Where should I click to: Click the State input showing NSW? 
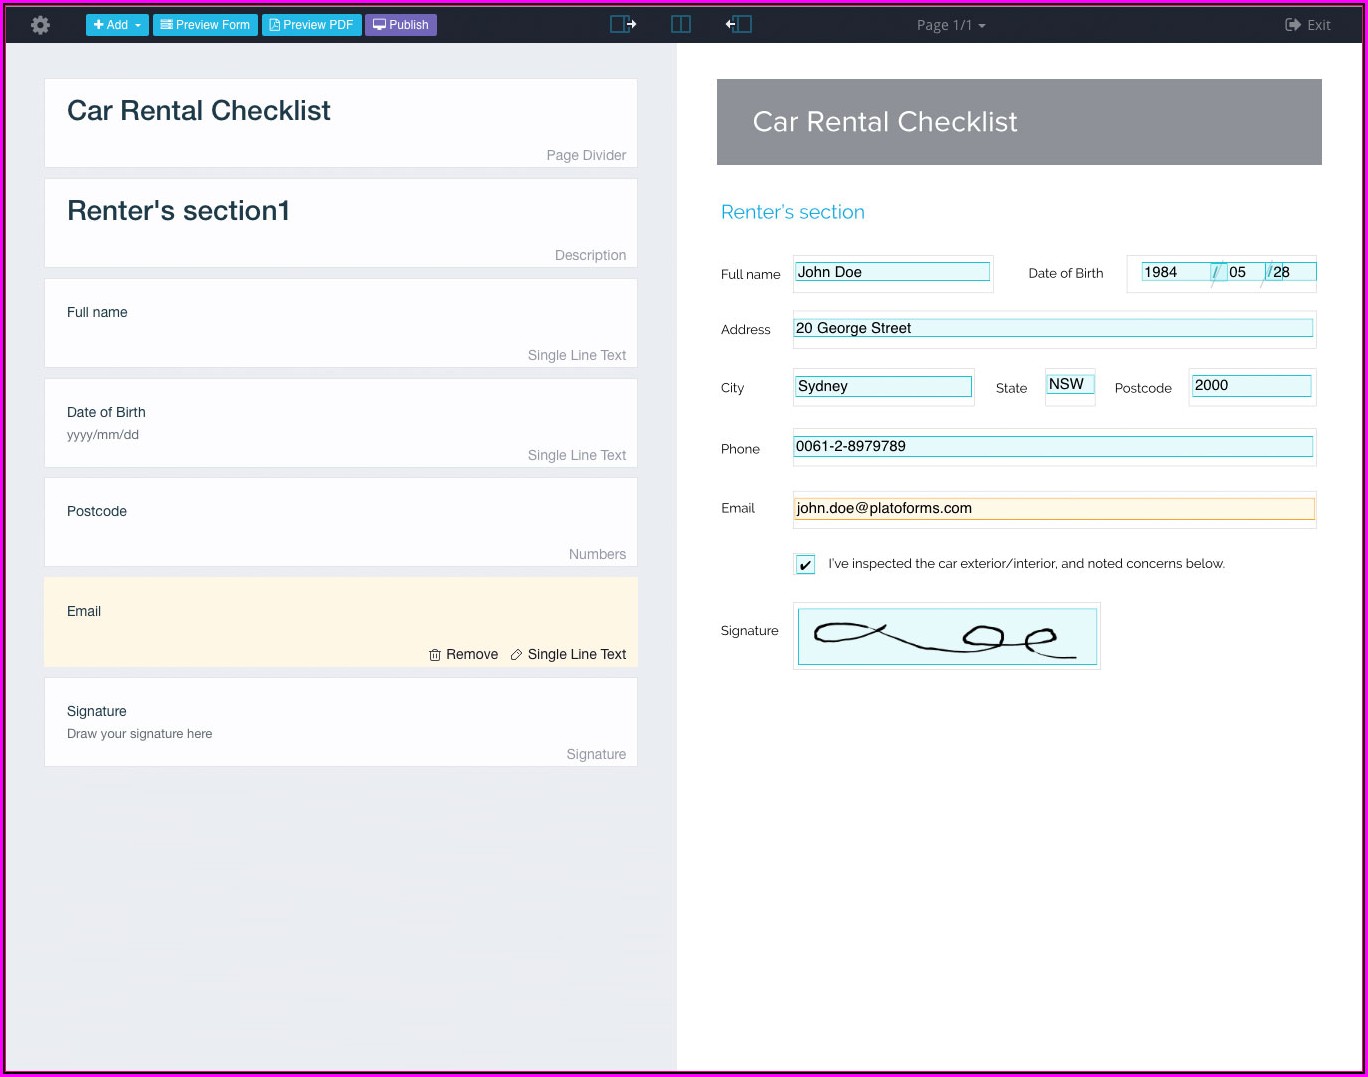point(1069,385)
